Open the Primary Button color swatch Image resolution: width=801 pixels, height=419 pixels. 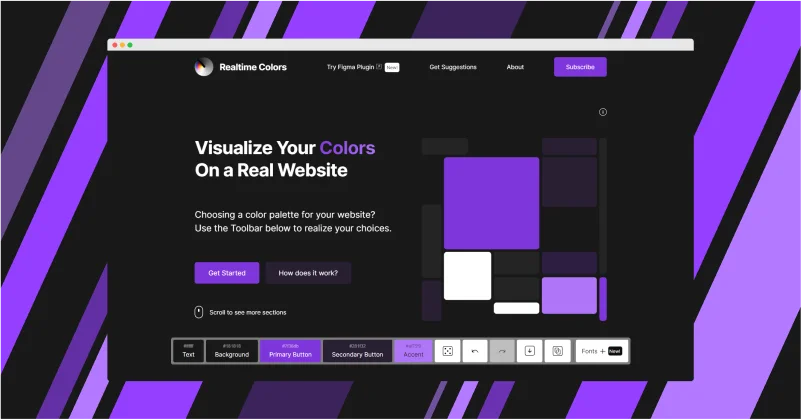tap(290, 351)
